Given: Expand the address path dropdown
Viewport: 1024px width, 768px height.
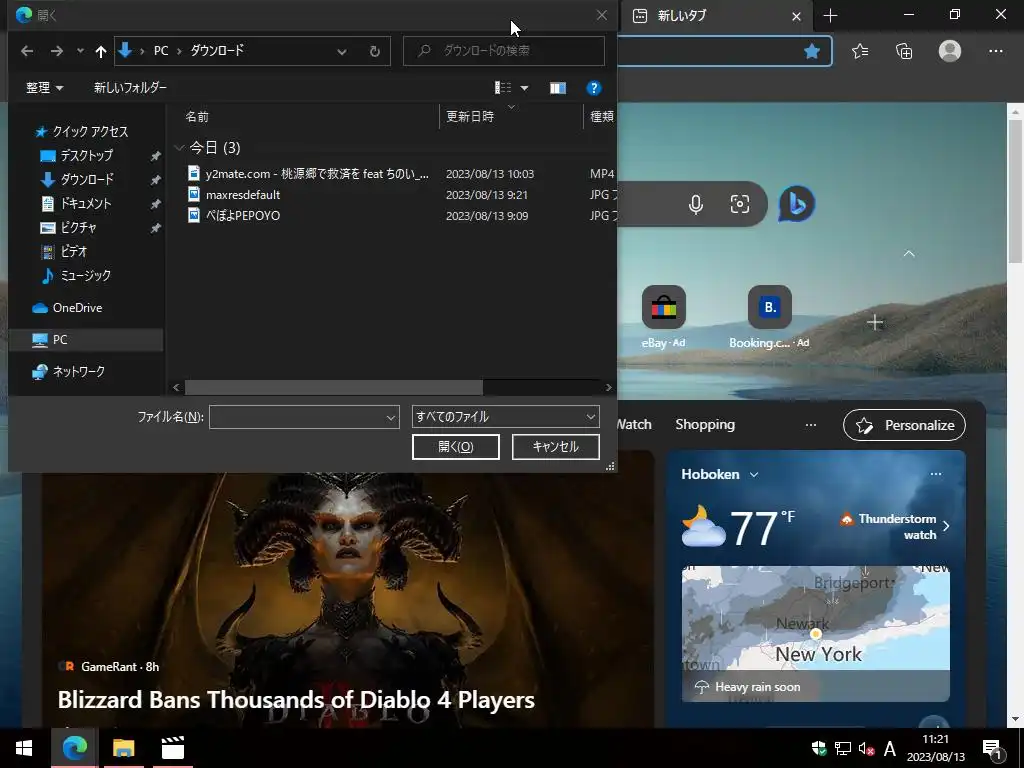Looking at the screenshot, I should coord(342,51).
